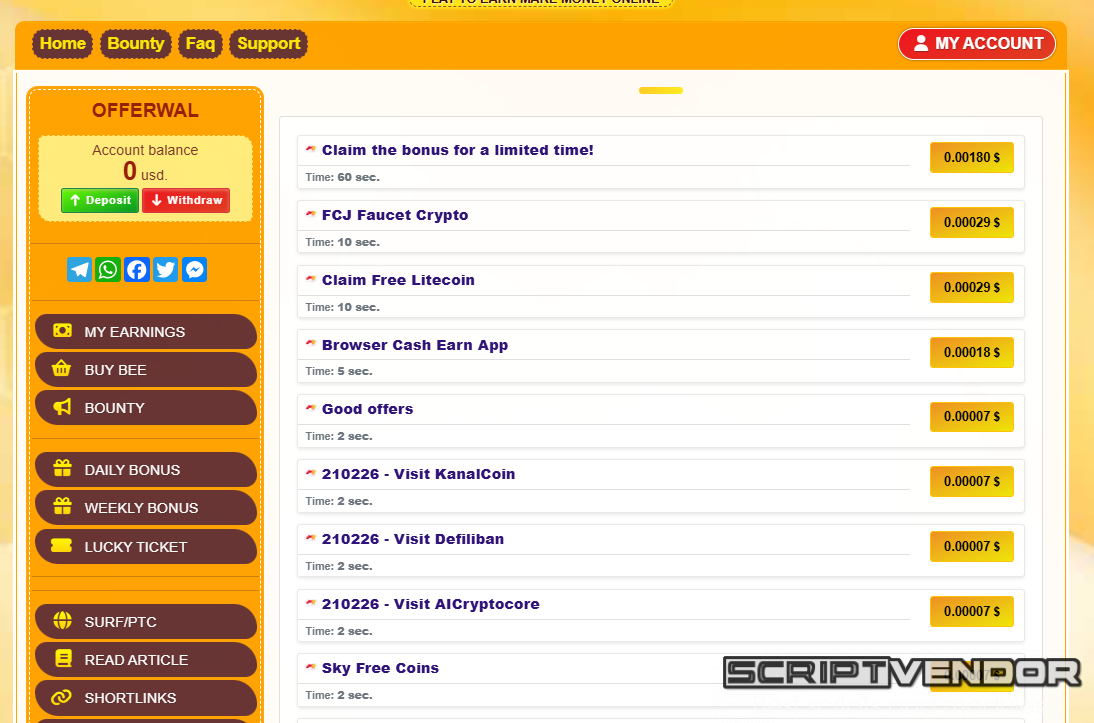Click the WhatsApp share icon
This screenshot has width=1094, height=723.
click(108, 270)
